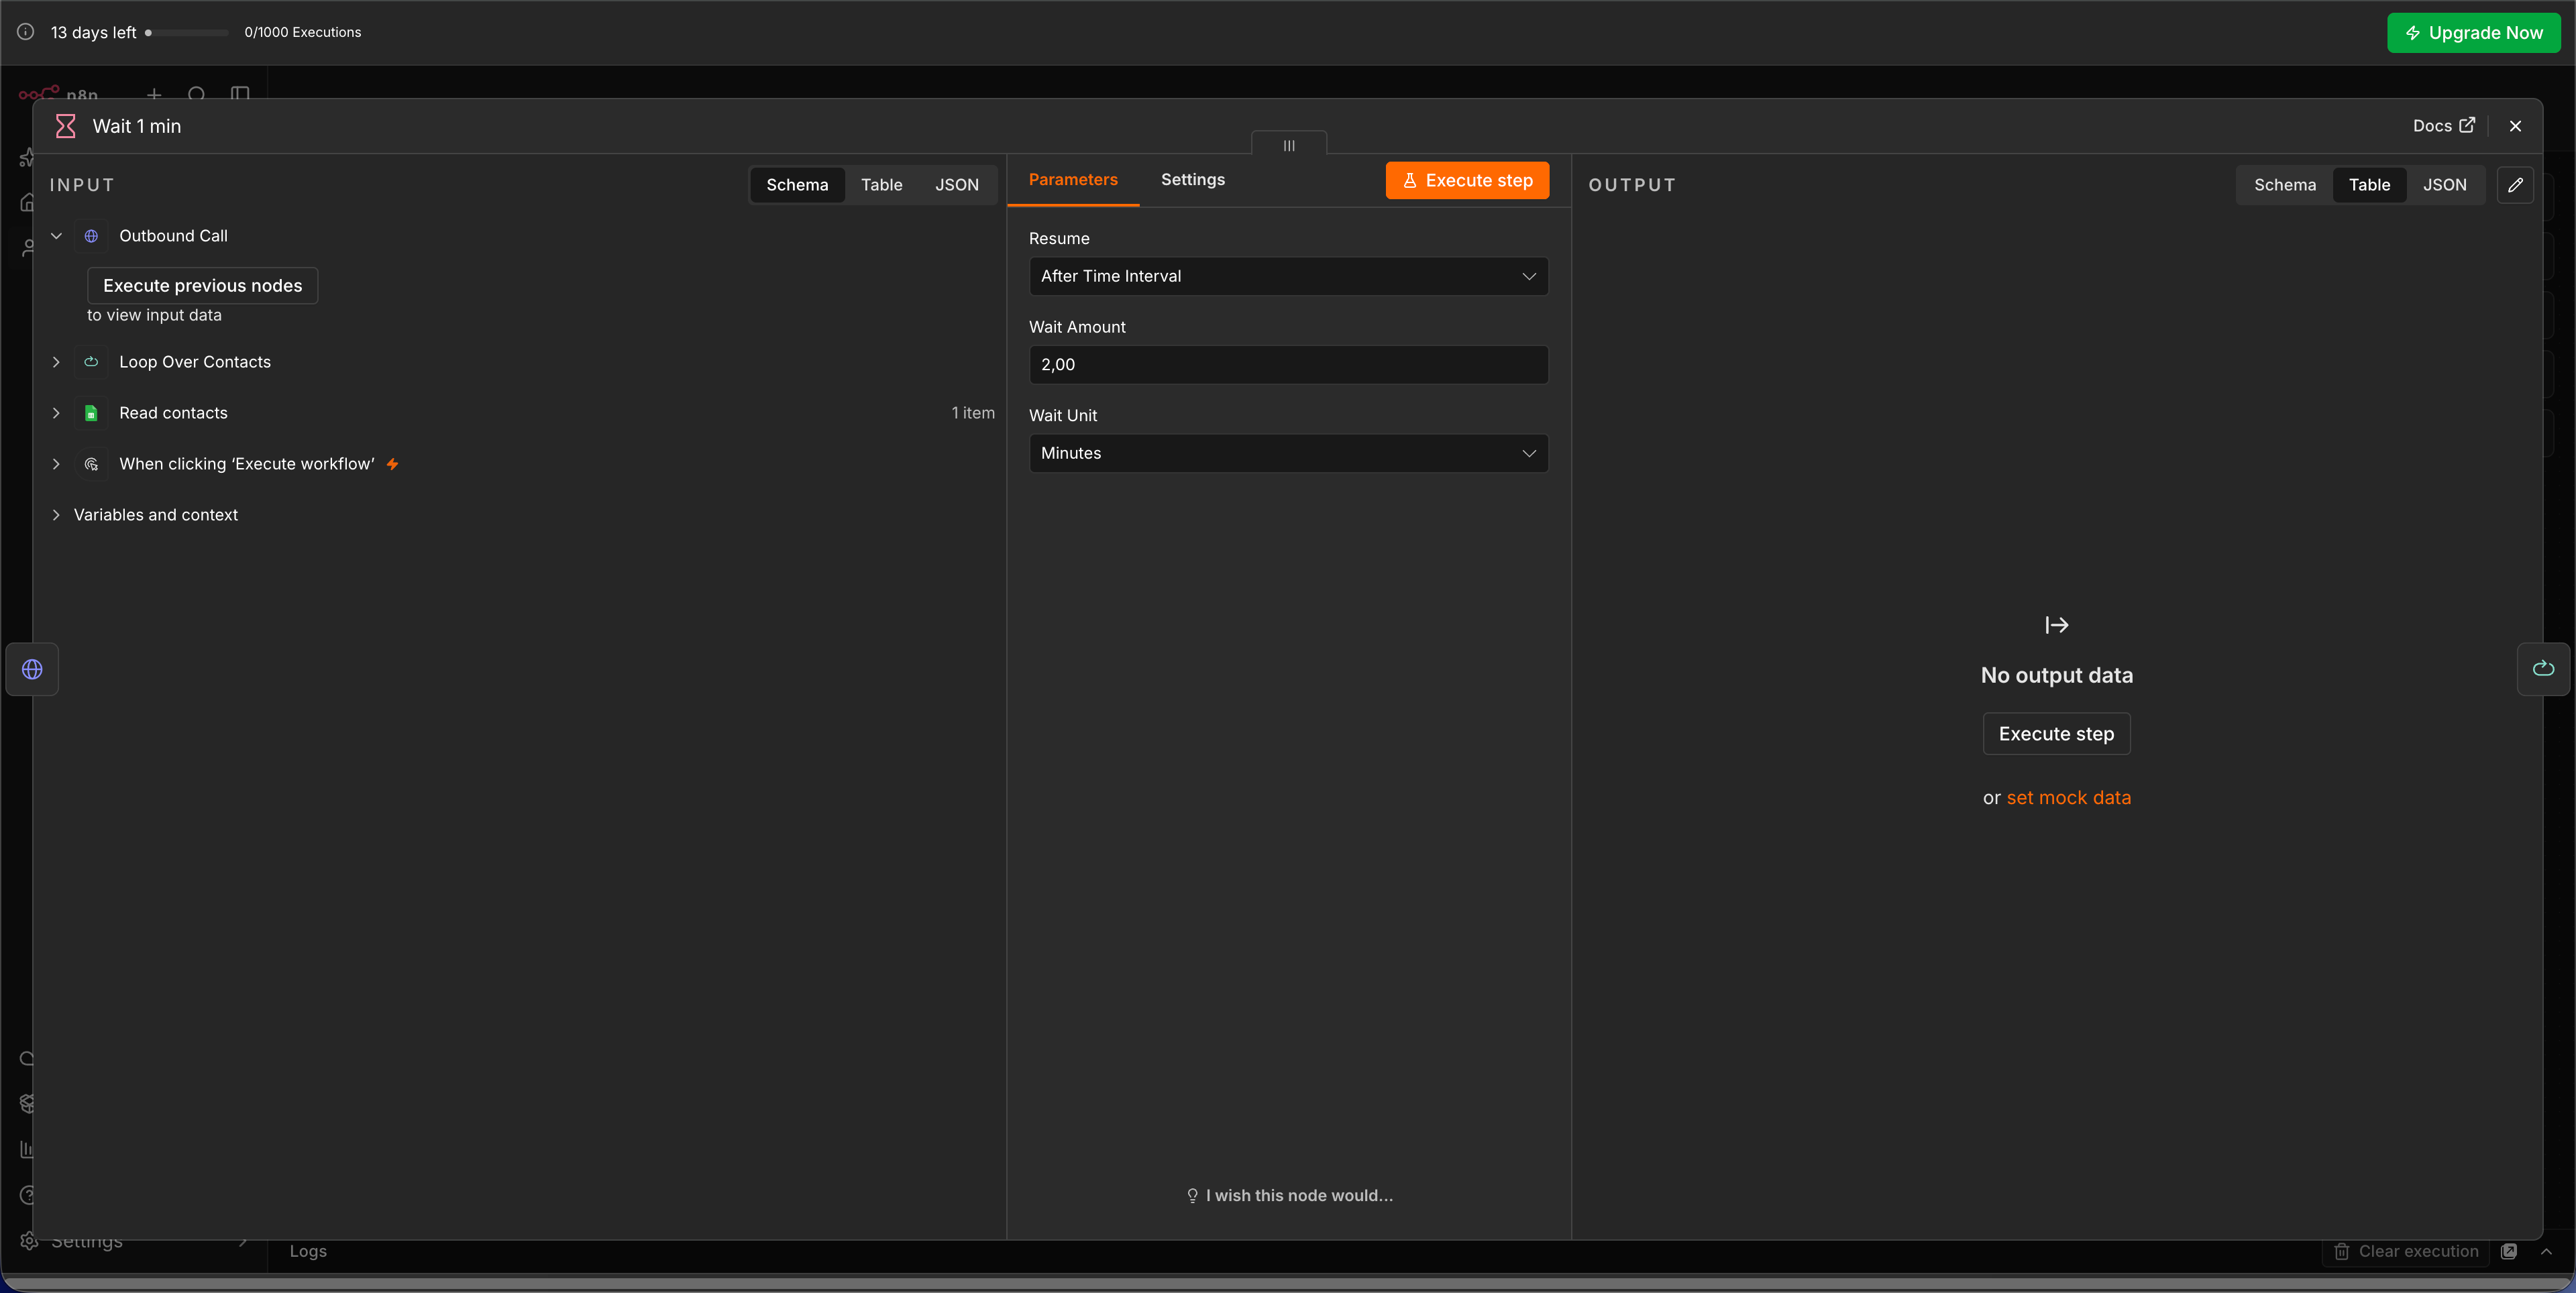This screenshot has width=2576, height=1293.
Task: Collapse logs panel with chevron up
Action: [x=2546, y=1251]
